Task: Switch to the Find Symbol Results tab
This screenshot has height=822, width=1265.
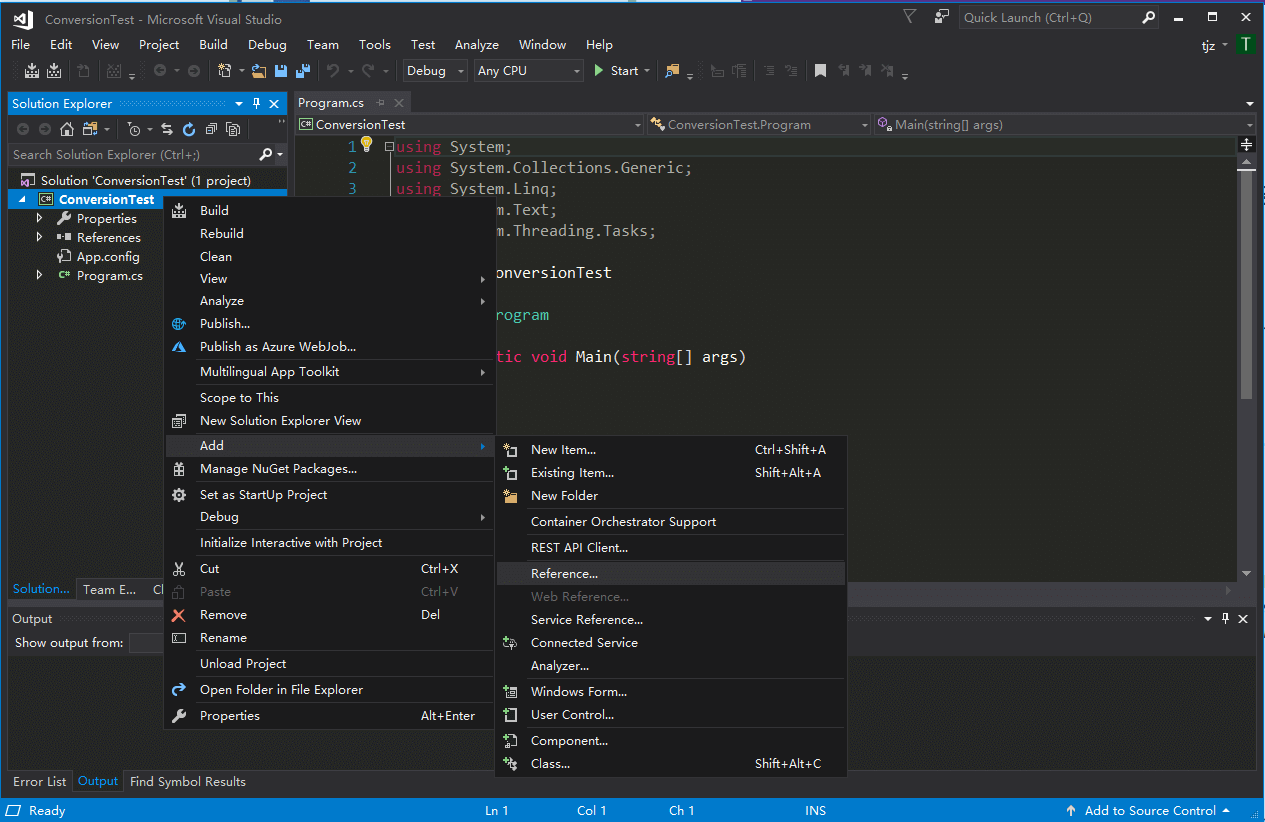Action: pyautogui.click(x=188, y=782)
